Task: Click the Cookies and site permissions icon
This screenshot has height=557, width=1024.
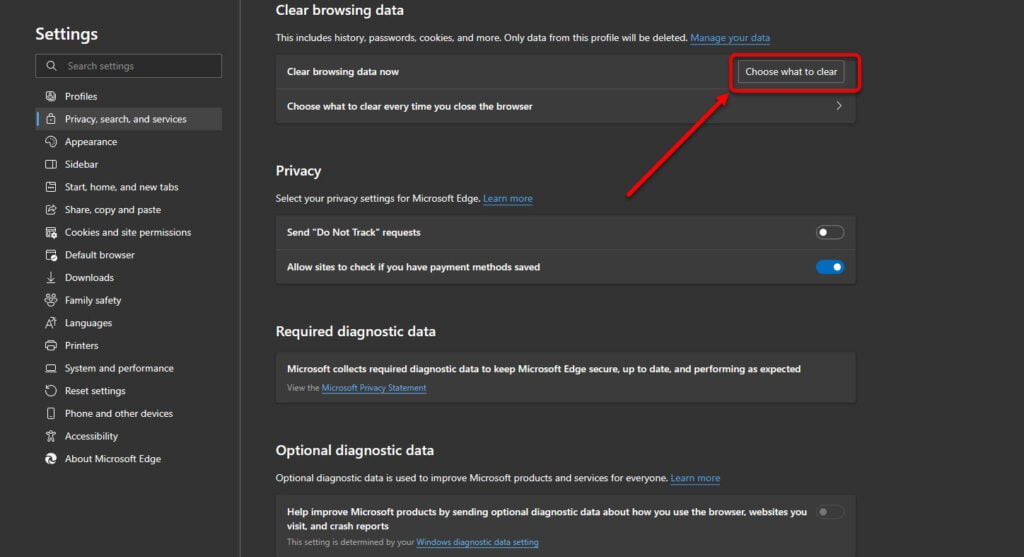Action: 51,232
